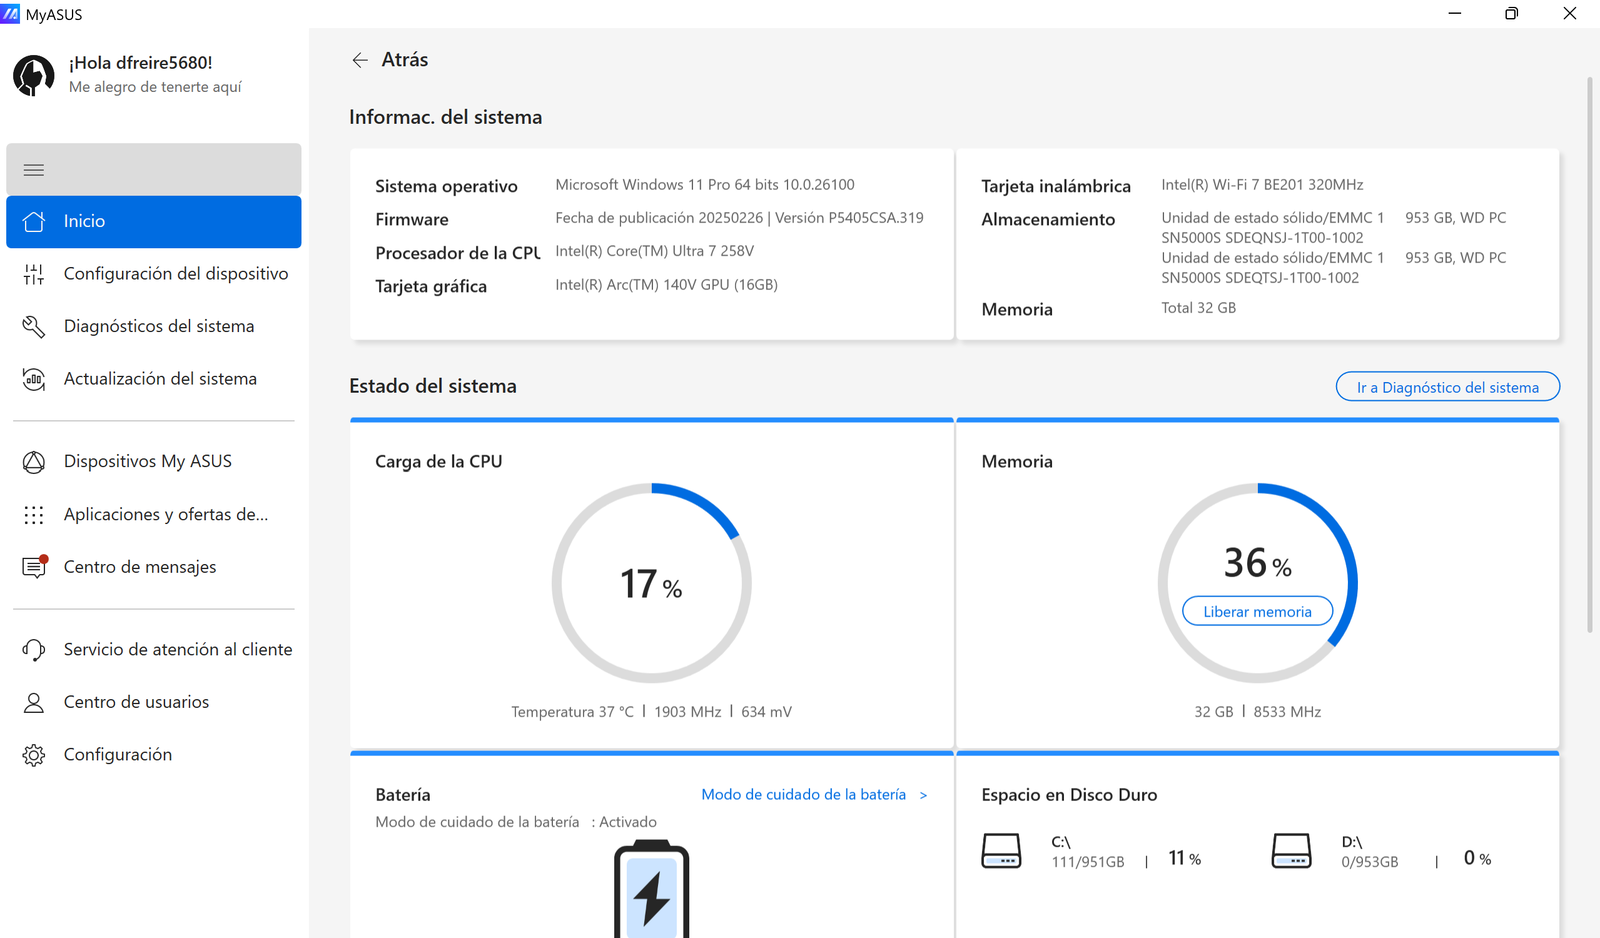The height and width of the screenshot is (938, 1600).
Task: Open Modo de cuidado de la batería link
Action: pos(803,795)
